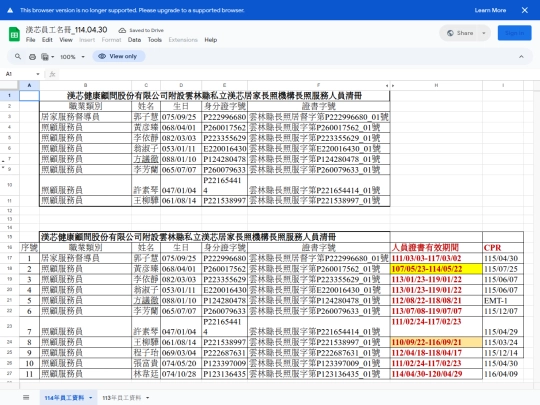This screenshot has width=540, height=405.
Task: Click the 序號 header cell
Action: [29, 248]
